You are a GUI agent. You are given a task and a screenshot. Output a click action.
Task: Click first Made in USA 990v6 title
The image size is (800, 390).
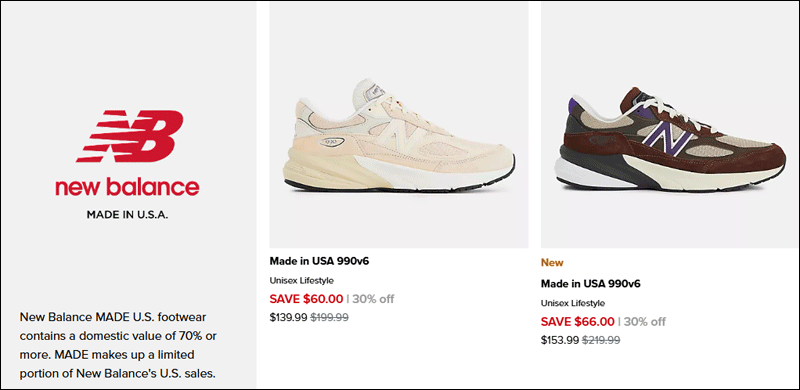tap(319, 261)
